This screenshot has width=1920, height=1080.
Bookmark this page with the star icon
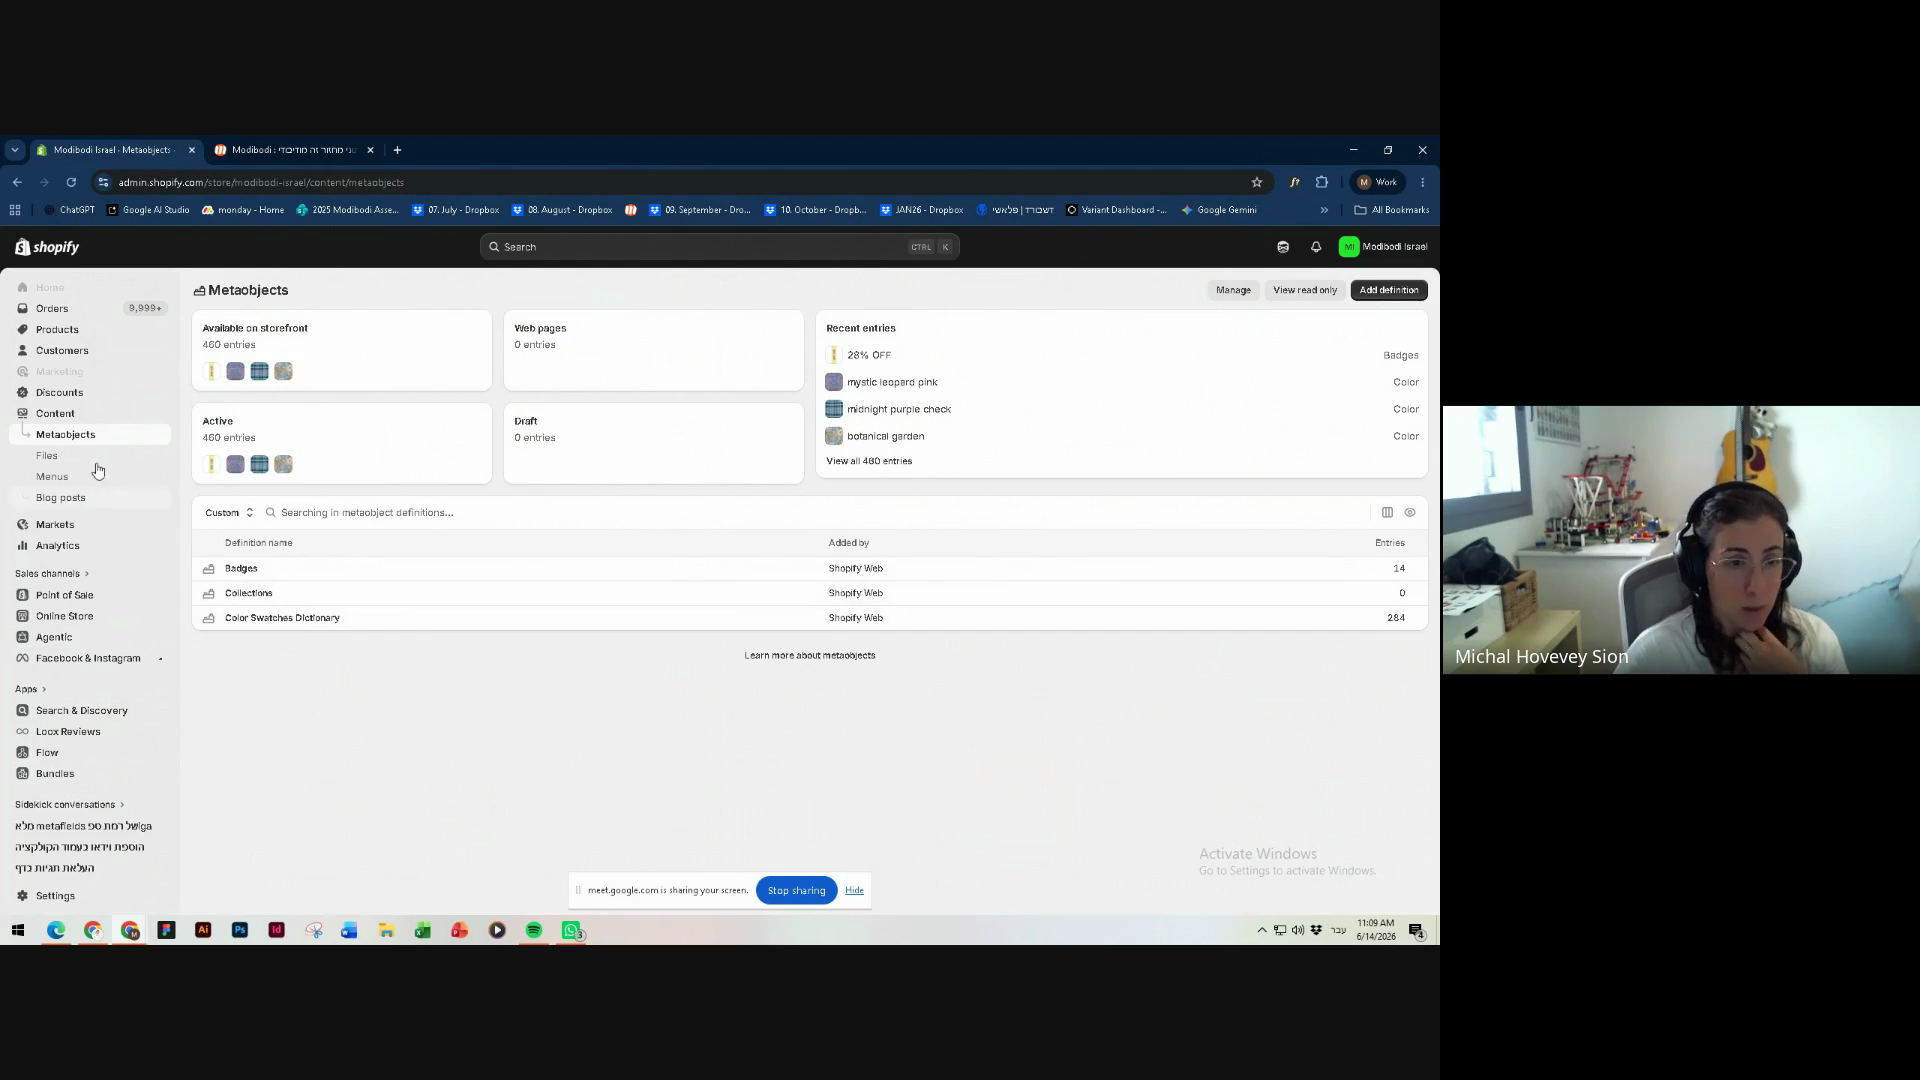tap(1257, 182)
